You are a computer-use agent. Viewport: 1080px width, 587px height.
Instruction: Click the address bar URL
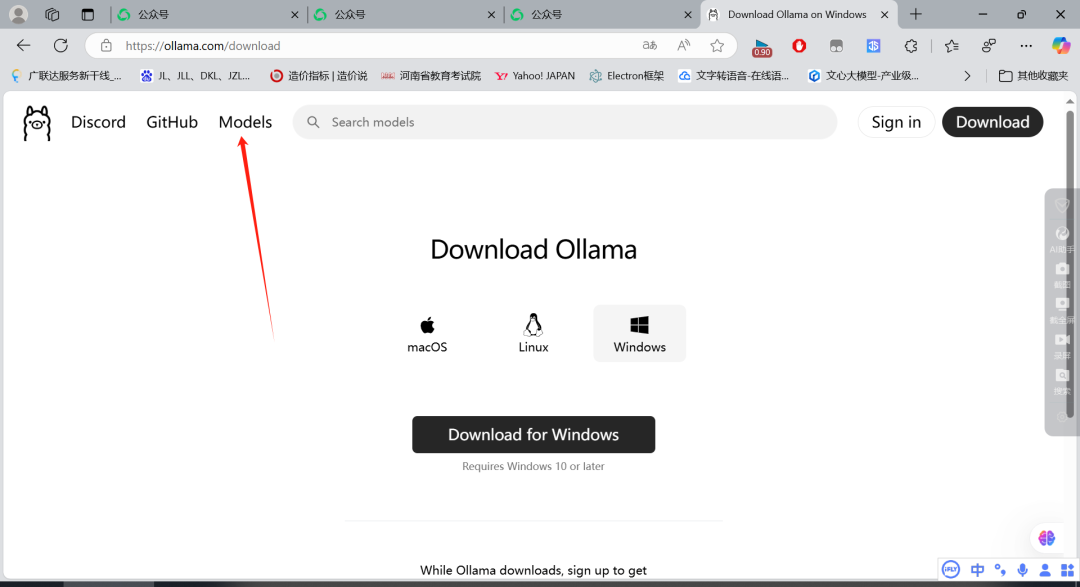click(x=202, y=45)
